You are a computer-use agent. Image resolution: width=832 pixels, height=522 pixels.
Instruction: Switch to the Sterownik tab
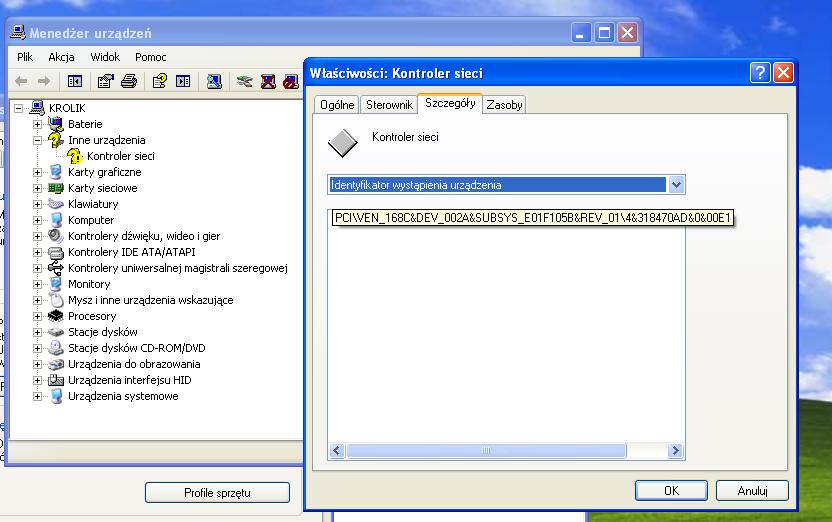click(x=389, y=105)
